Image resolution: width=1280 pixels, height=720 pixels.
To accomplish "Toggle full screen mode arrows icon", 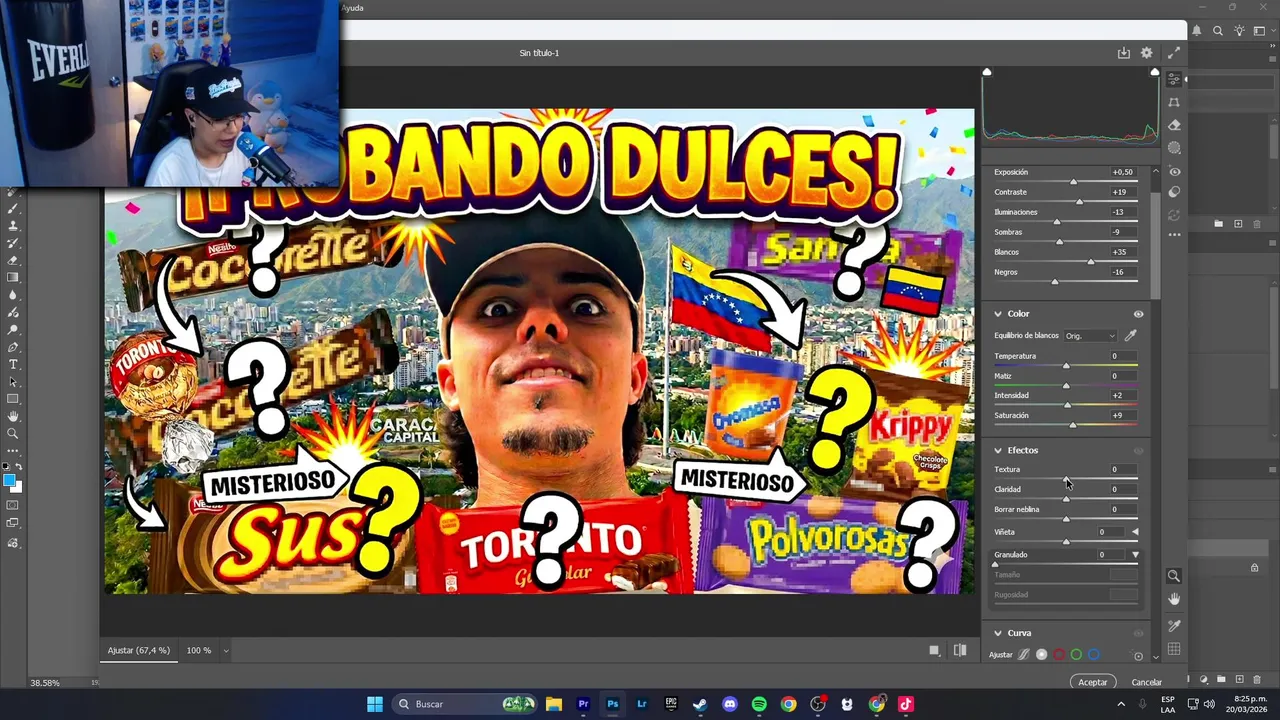I will pos(1173,53).
